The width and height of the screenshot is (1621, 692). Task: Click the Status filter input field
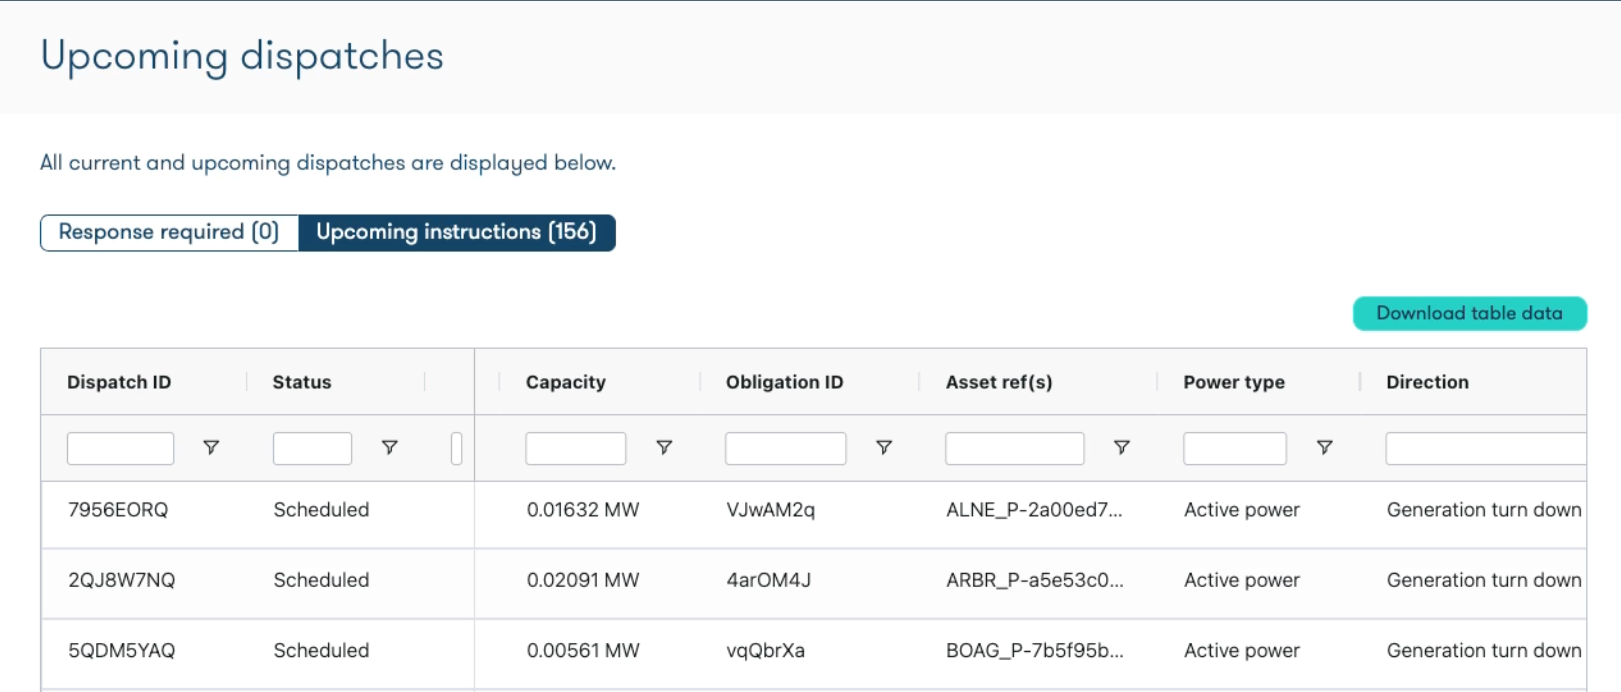click(312, 448)
